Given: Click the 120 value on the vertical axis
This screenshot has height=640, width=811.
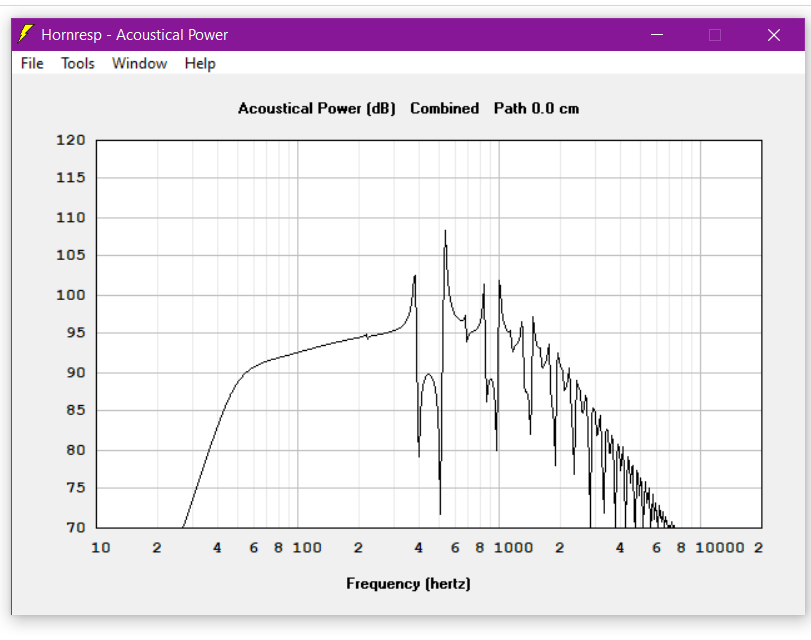Looking at the screenshot, I should click(x=71, y=140).
